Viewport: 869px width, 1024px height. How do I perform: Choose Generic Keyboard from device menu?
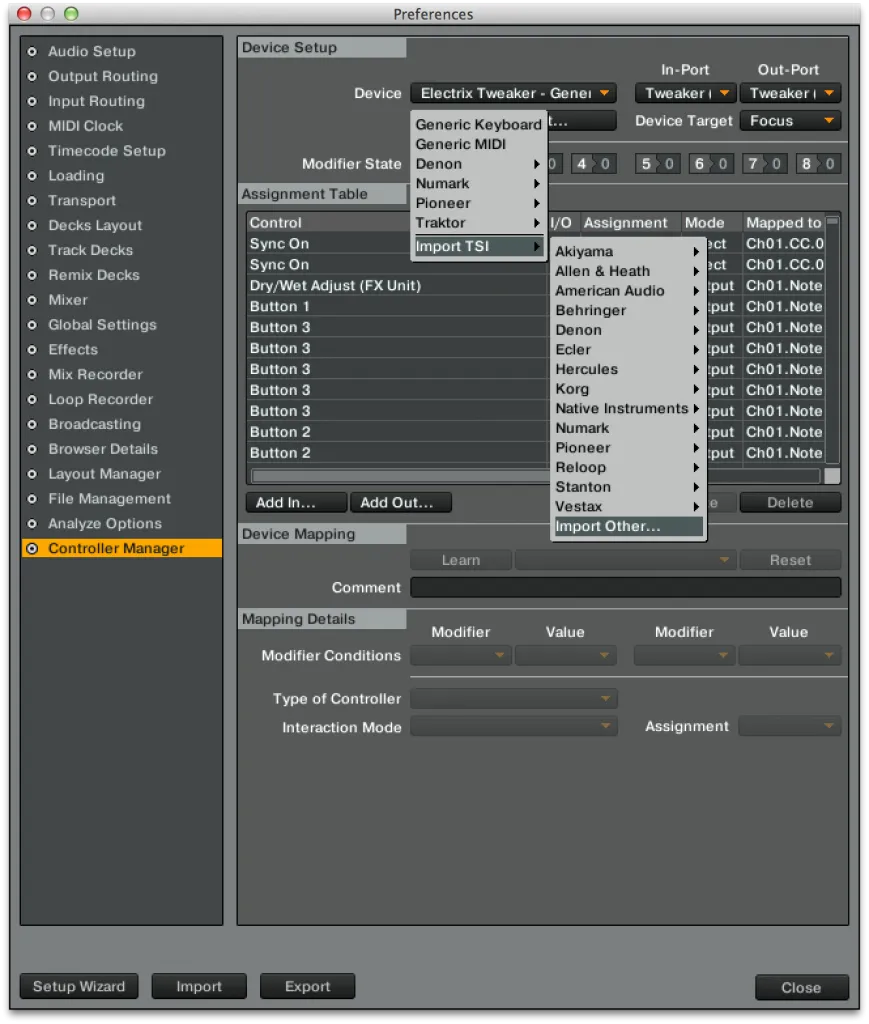tap(479, 124)
